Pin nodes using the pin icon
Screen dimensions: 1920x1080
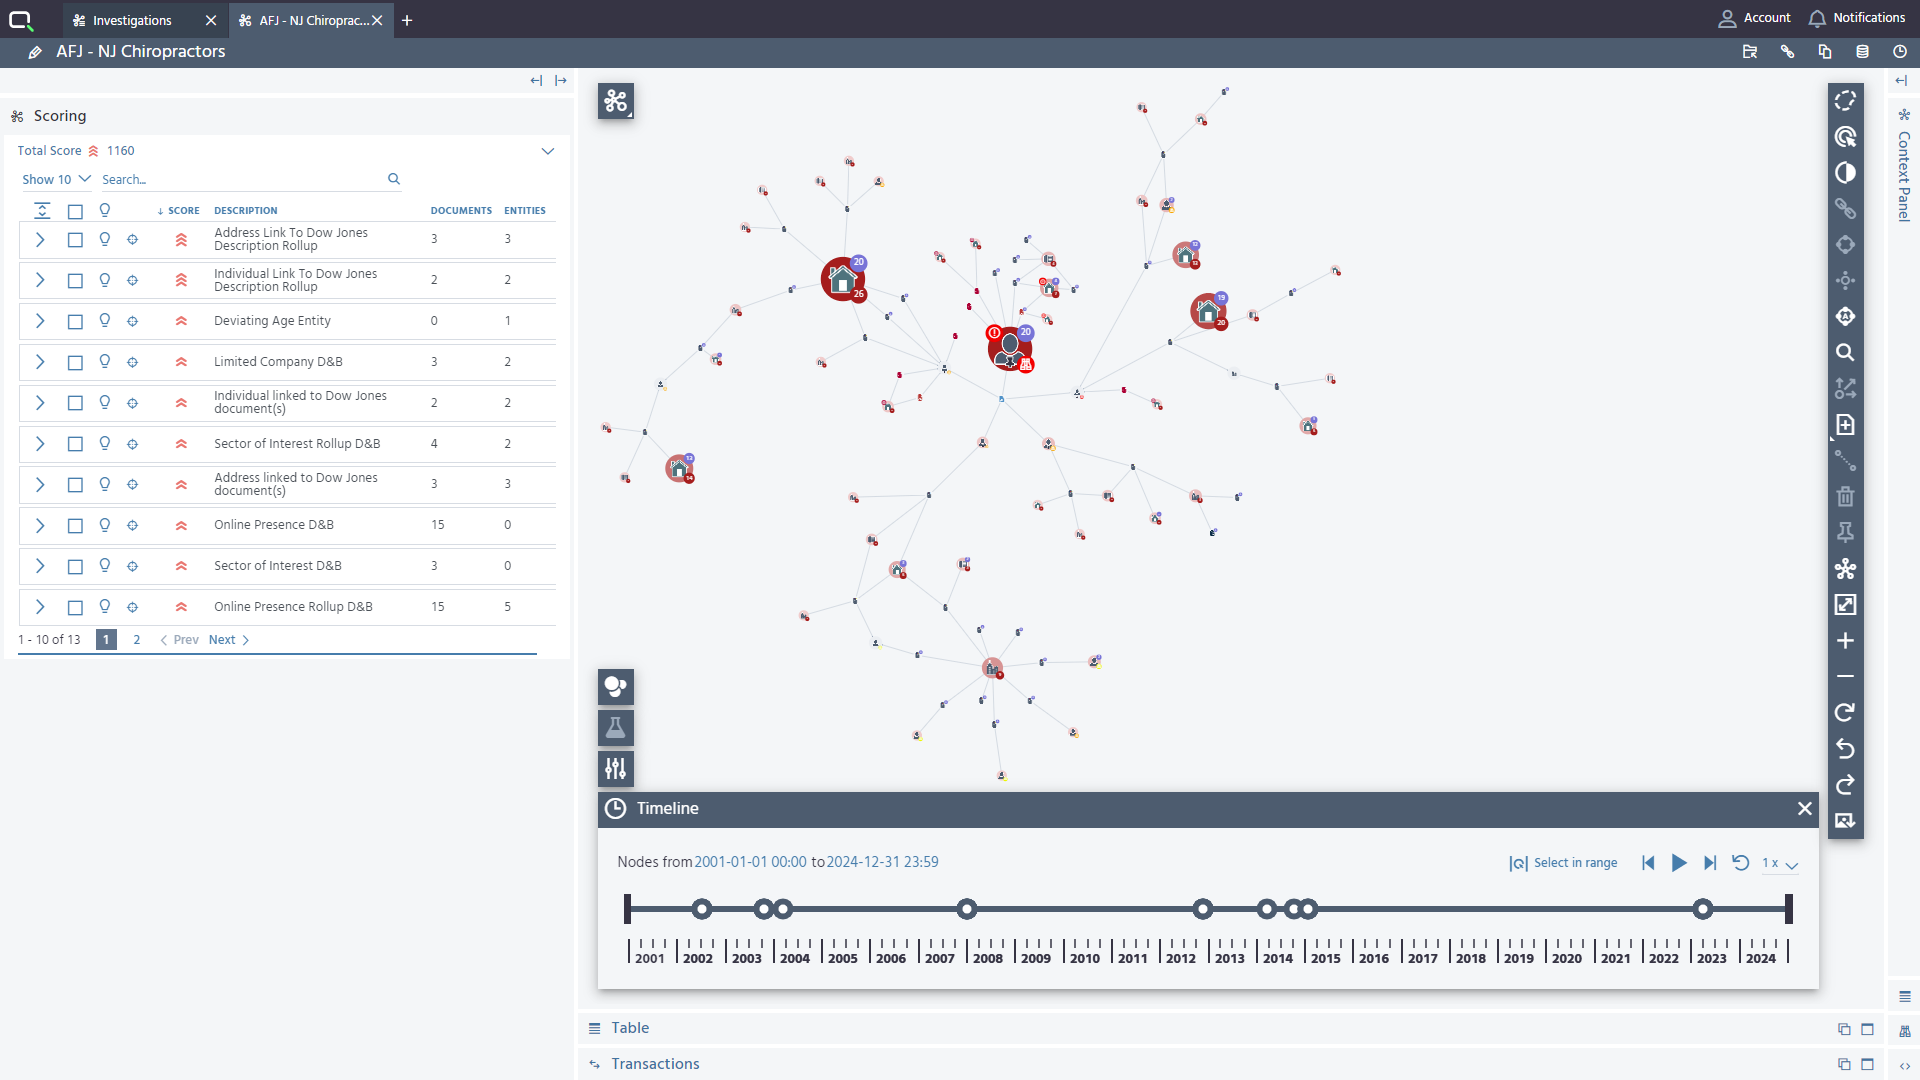[1845, 532]
